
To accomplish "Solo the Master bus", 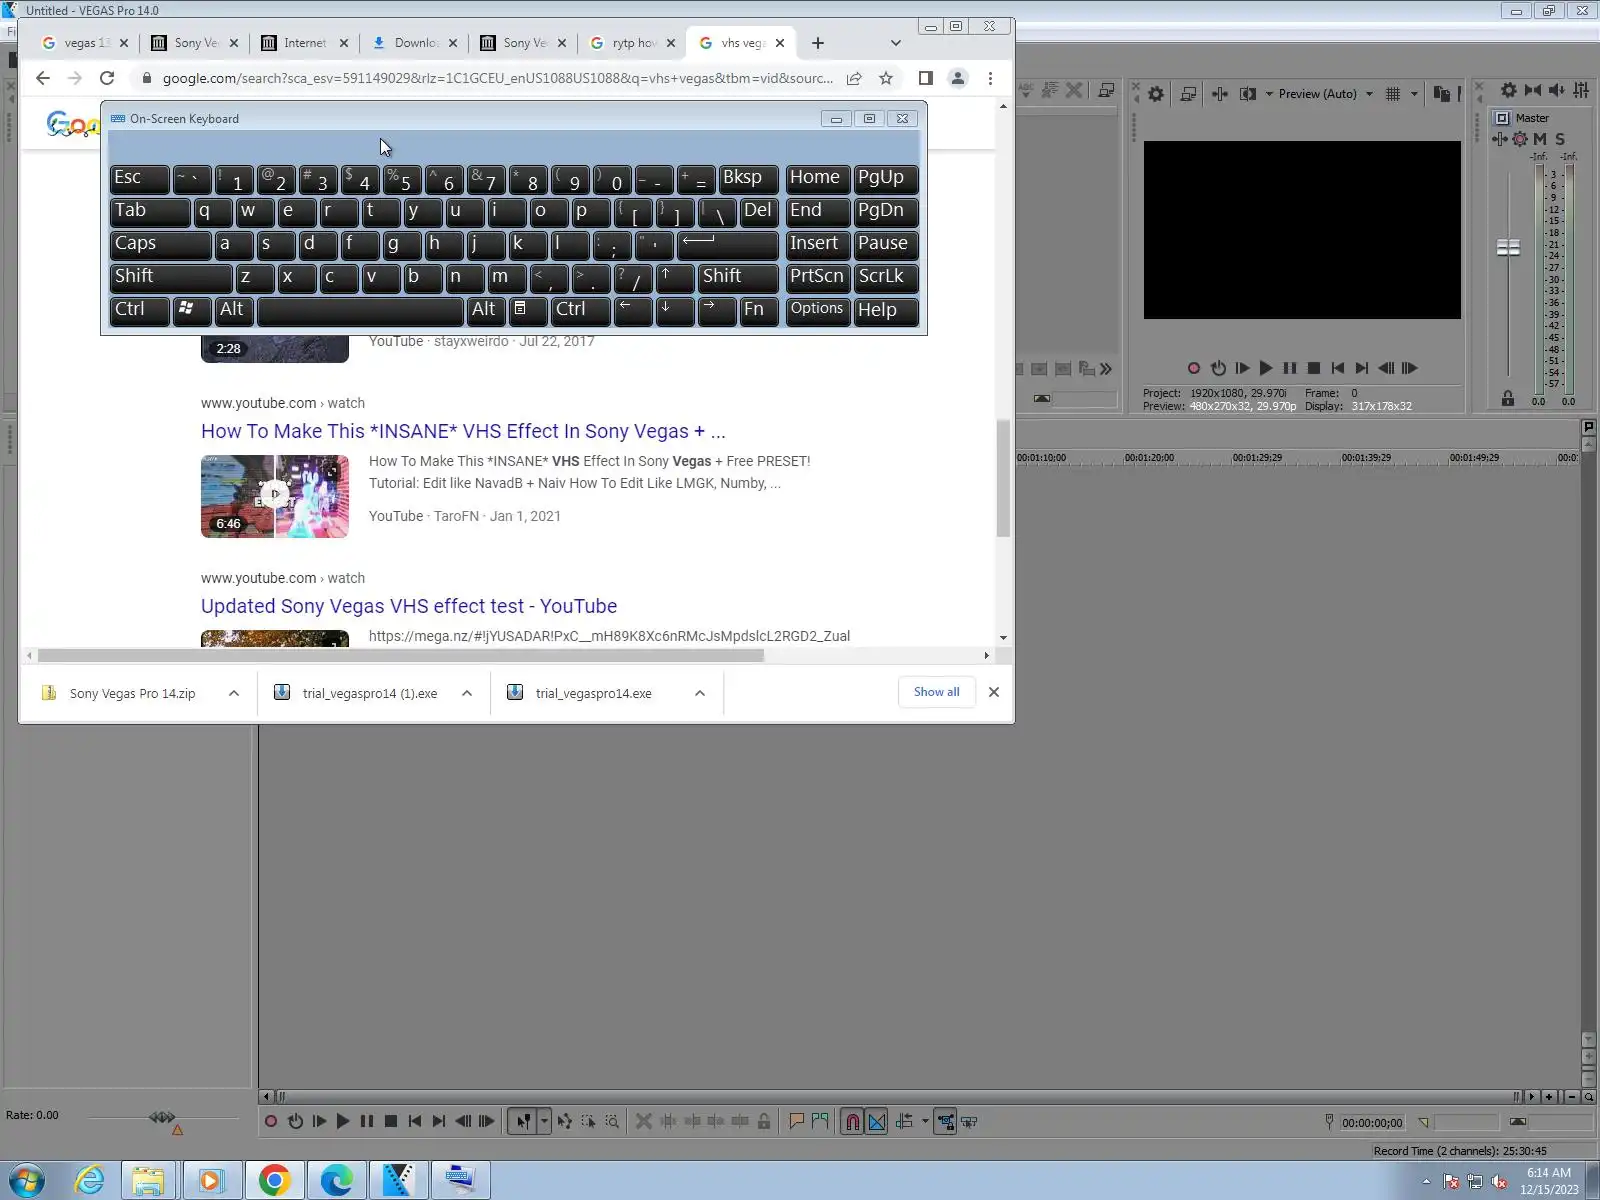I will click(x=1560, y=139).
